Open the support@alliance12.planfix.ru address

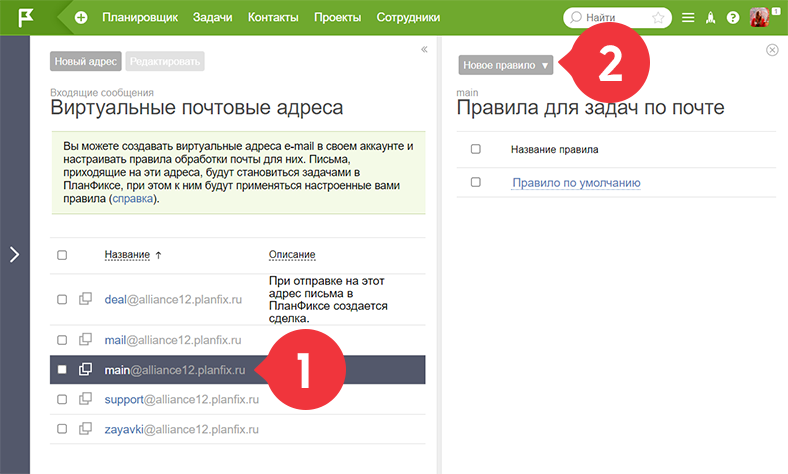(x=181, y=400)
